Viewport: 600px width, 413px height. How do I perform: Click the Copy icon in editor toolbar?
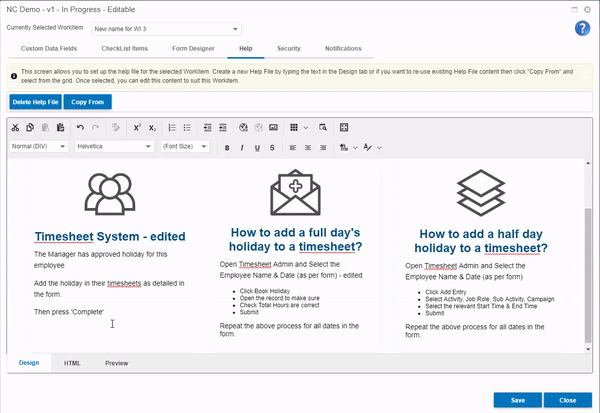tap(30, 127)
